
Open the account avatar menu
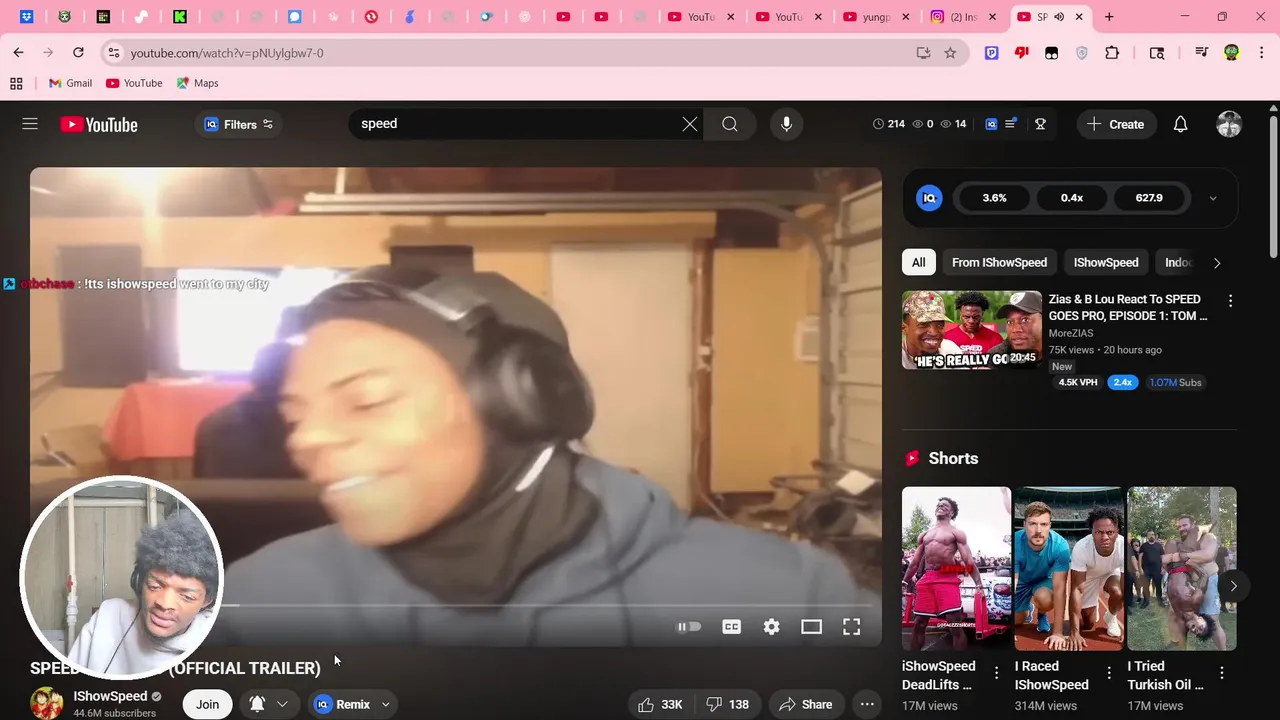point(1229,124)
